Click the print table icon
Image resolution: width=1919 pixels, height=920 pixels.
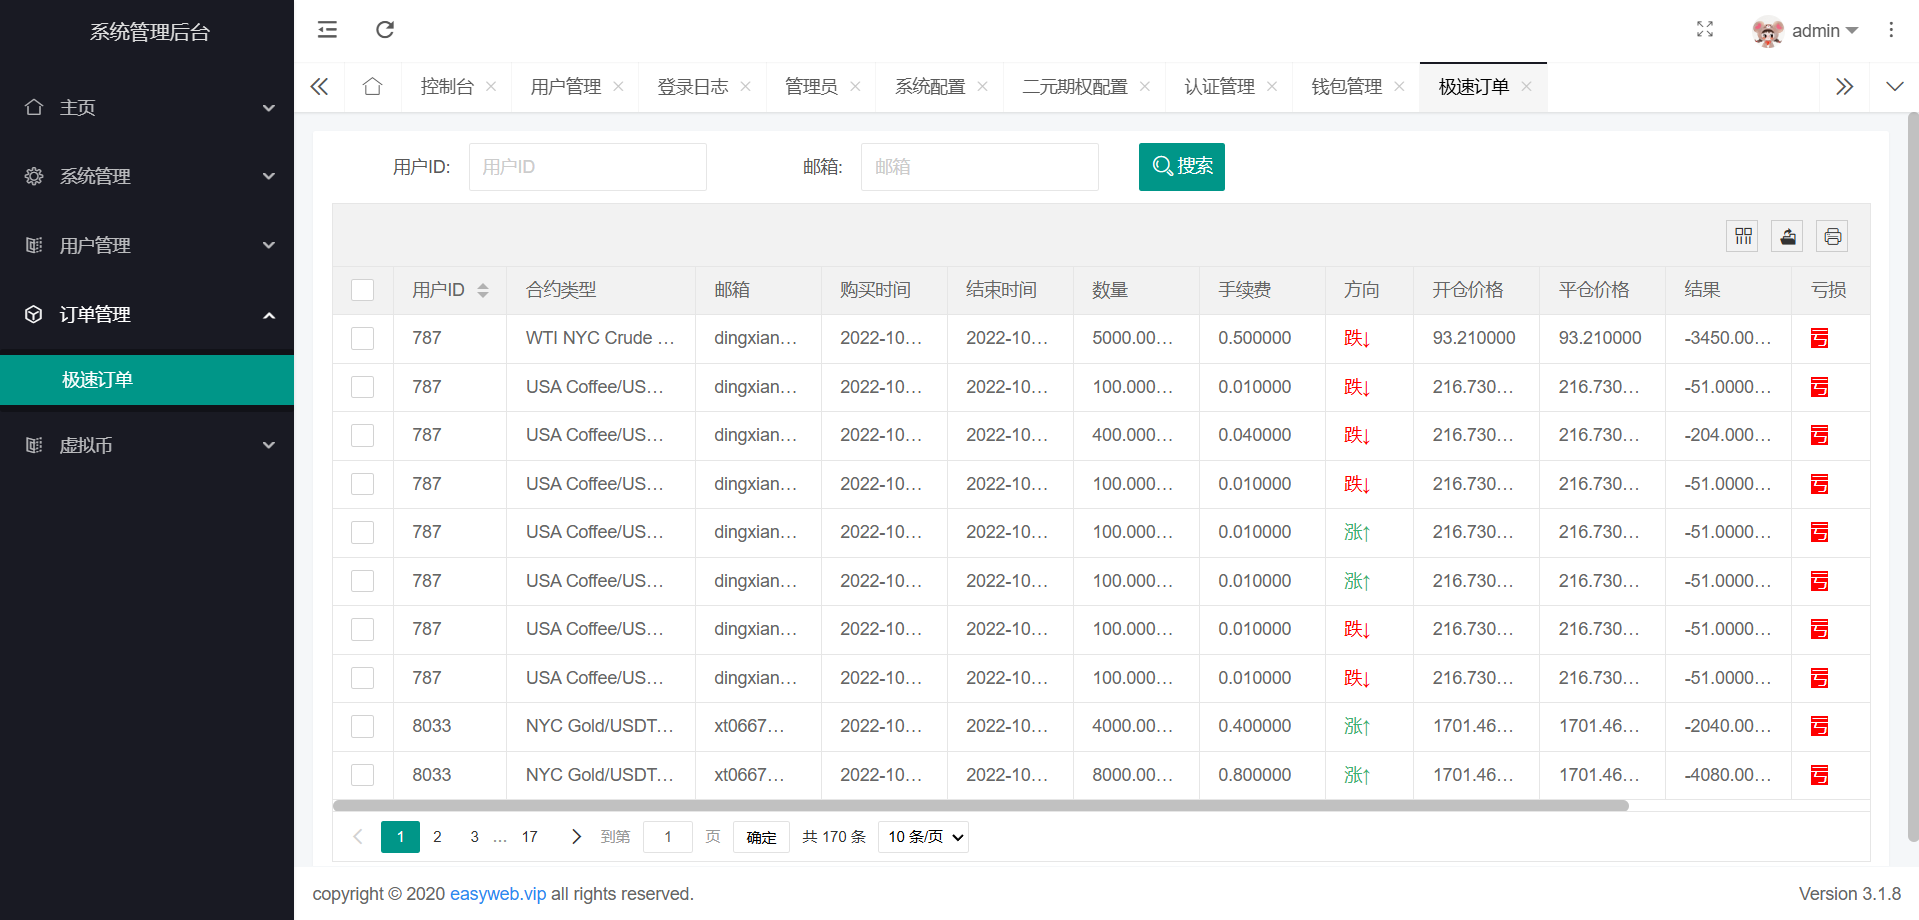1832,236
